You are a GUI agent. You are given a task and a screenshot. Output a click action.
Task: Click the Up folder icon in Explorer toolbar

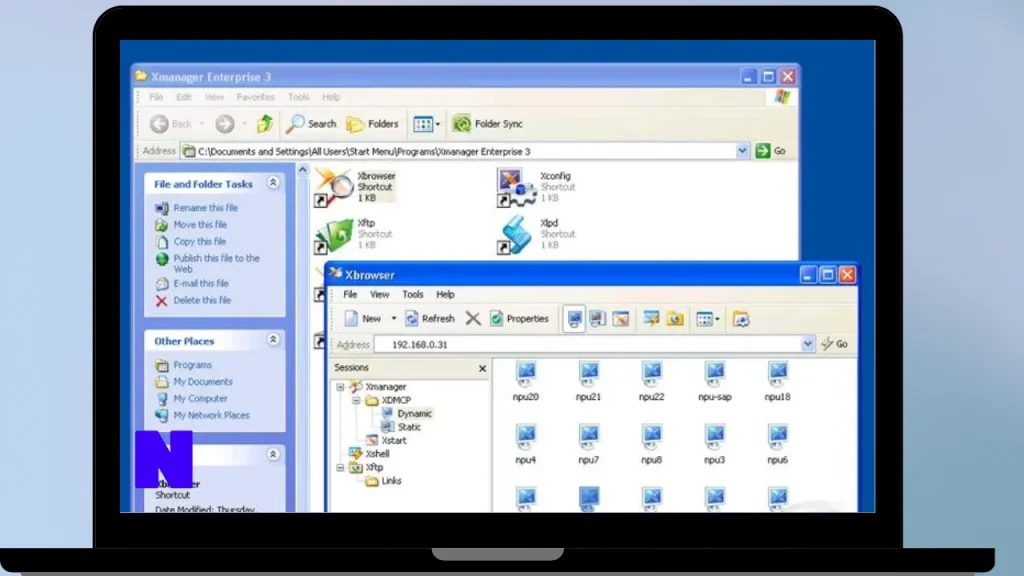pyautogui.click(x=265, y=123)
